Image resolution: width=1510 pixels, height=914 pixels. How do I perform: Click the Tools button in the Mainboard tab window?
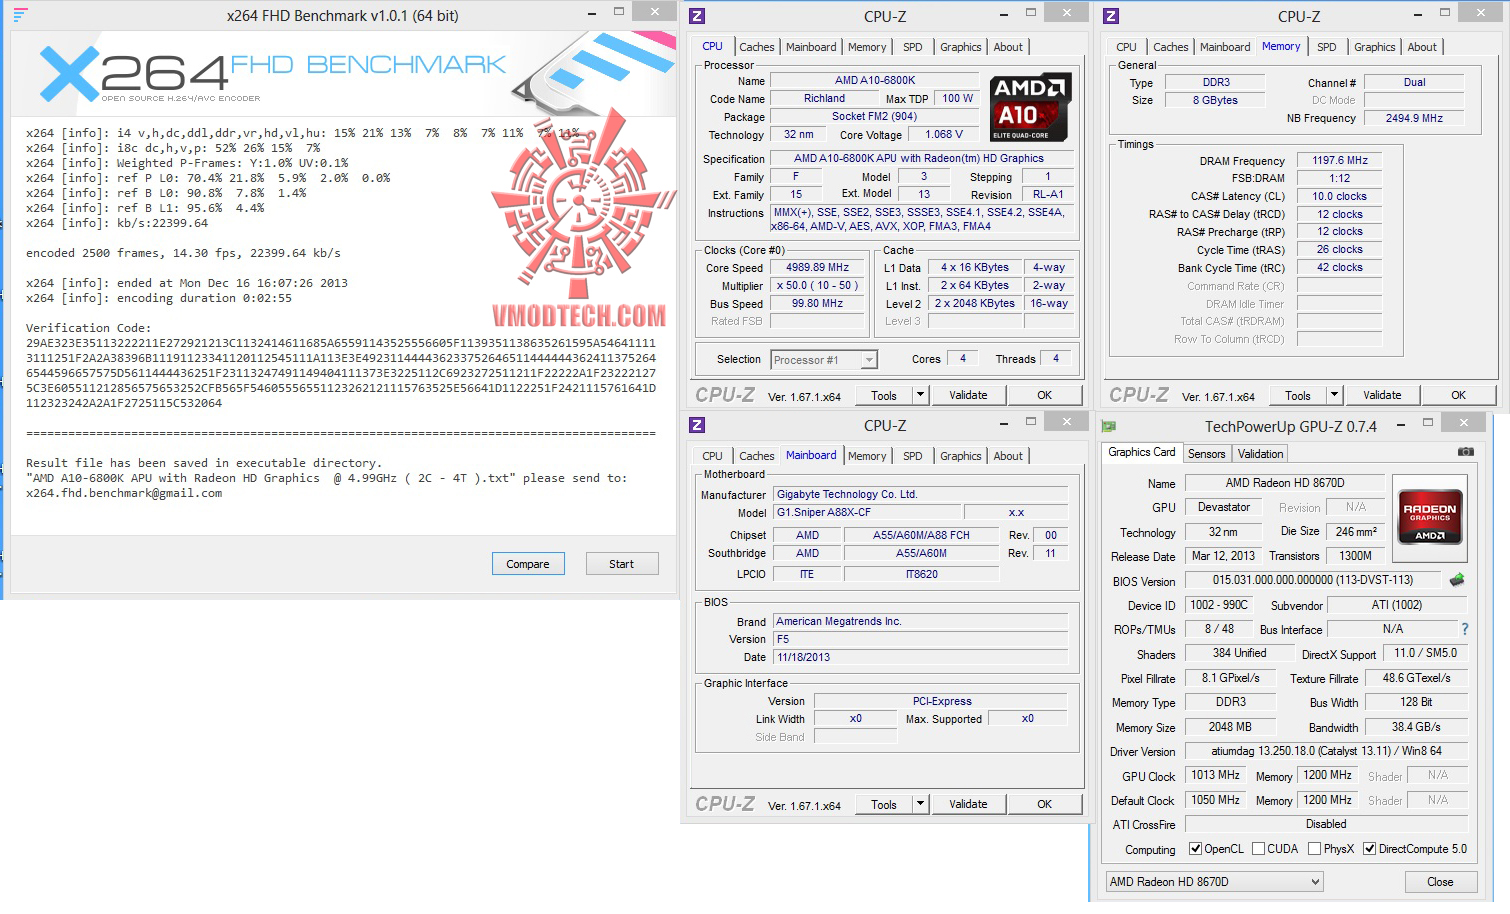coord(884,804)
